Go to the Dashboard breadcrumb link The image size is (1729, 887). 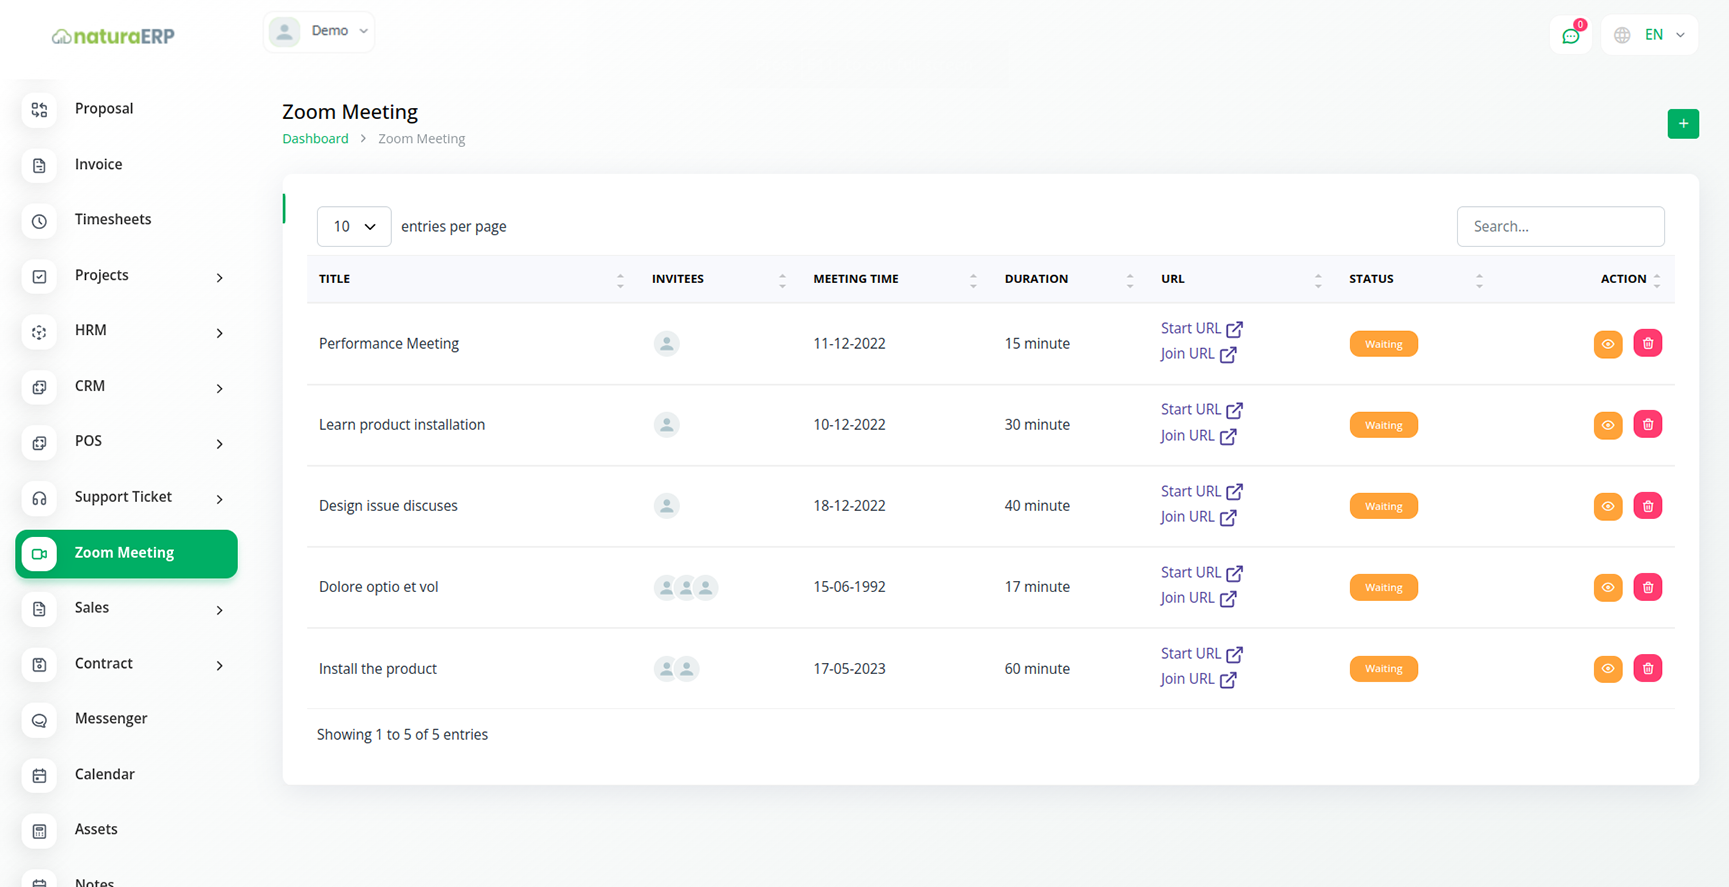click(x=315, y=139)
